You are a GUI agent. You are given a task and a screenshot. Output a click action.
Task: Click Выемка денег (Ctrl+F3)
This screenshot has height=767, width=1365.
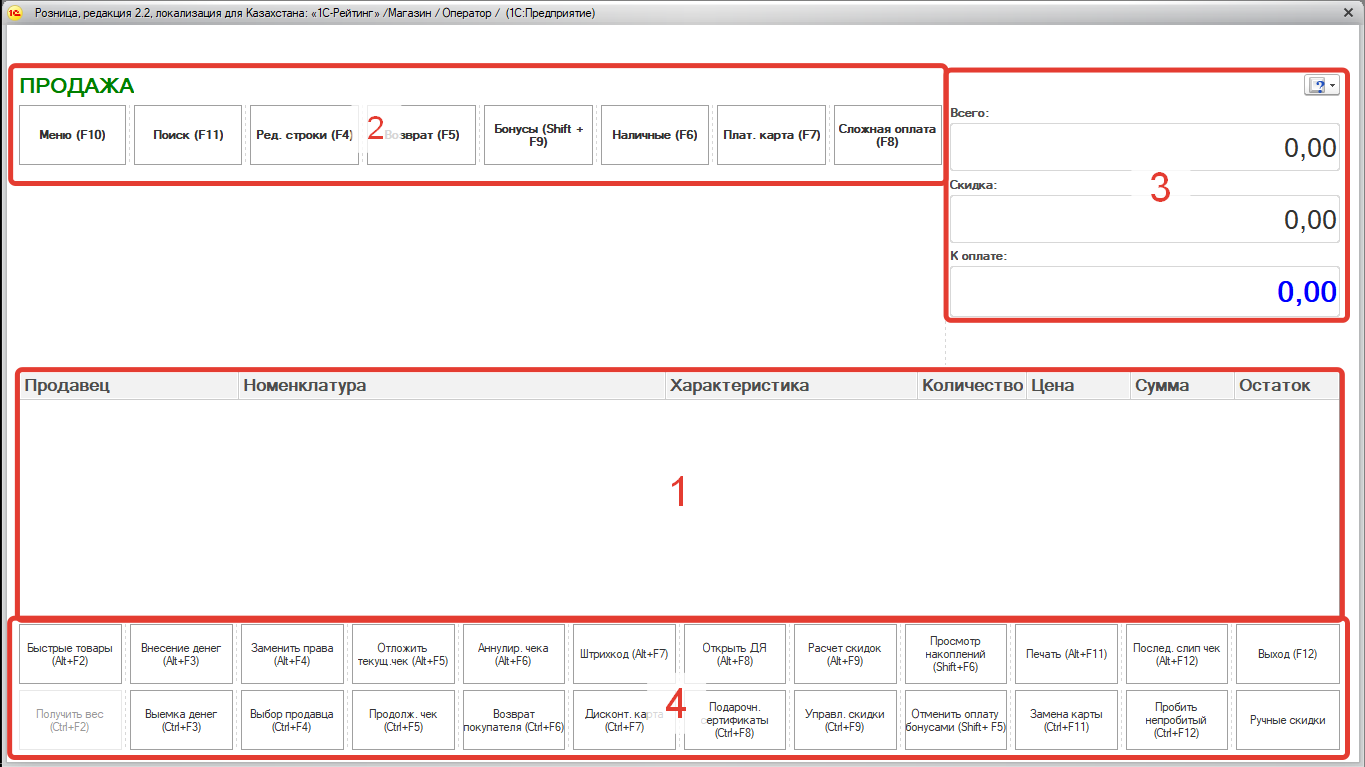[x=181, y=720]
